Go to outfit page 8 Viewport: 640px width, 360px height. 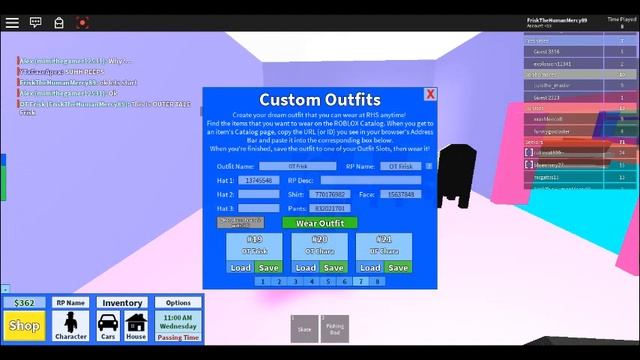pos(377,281)
